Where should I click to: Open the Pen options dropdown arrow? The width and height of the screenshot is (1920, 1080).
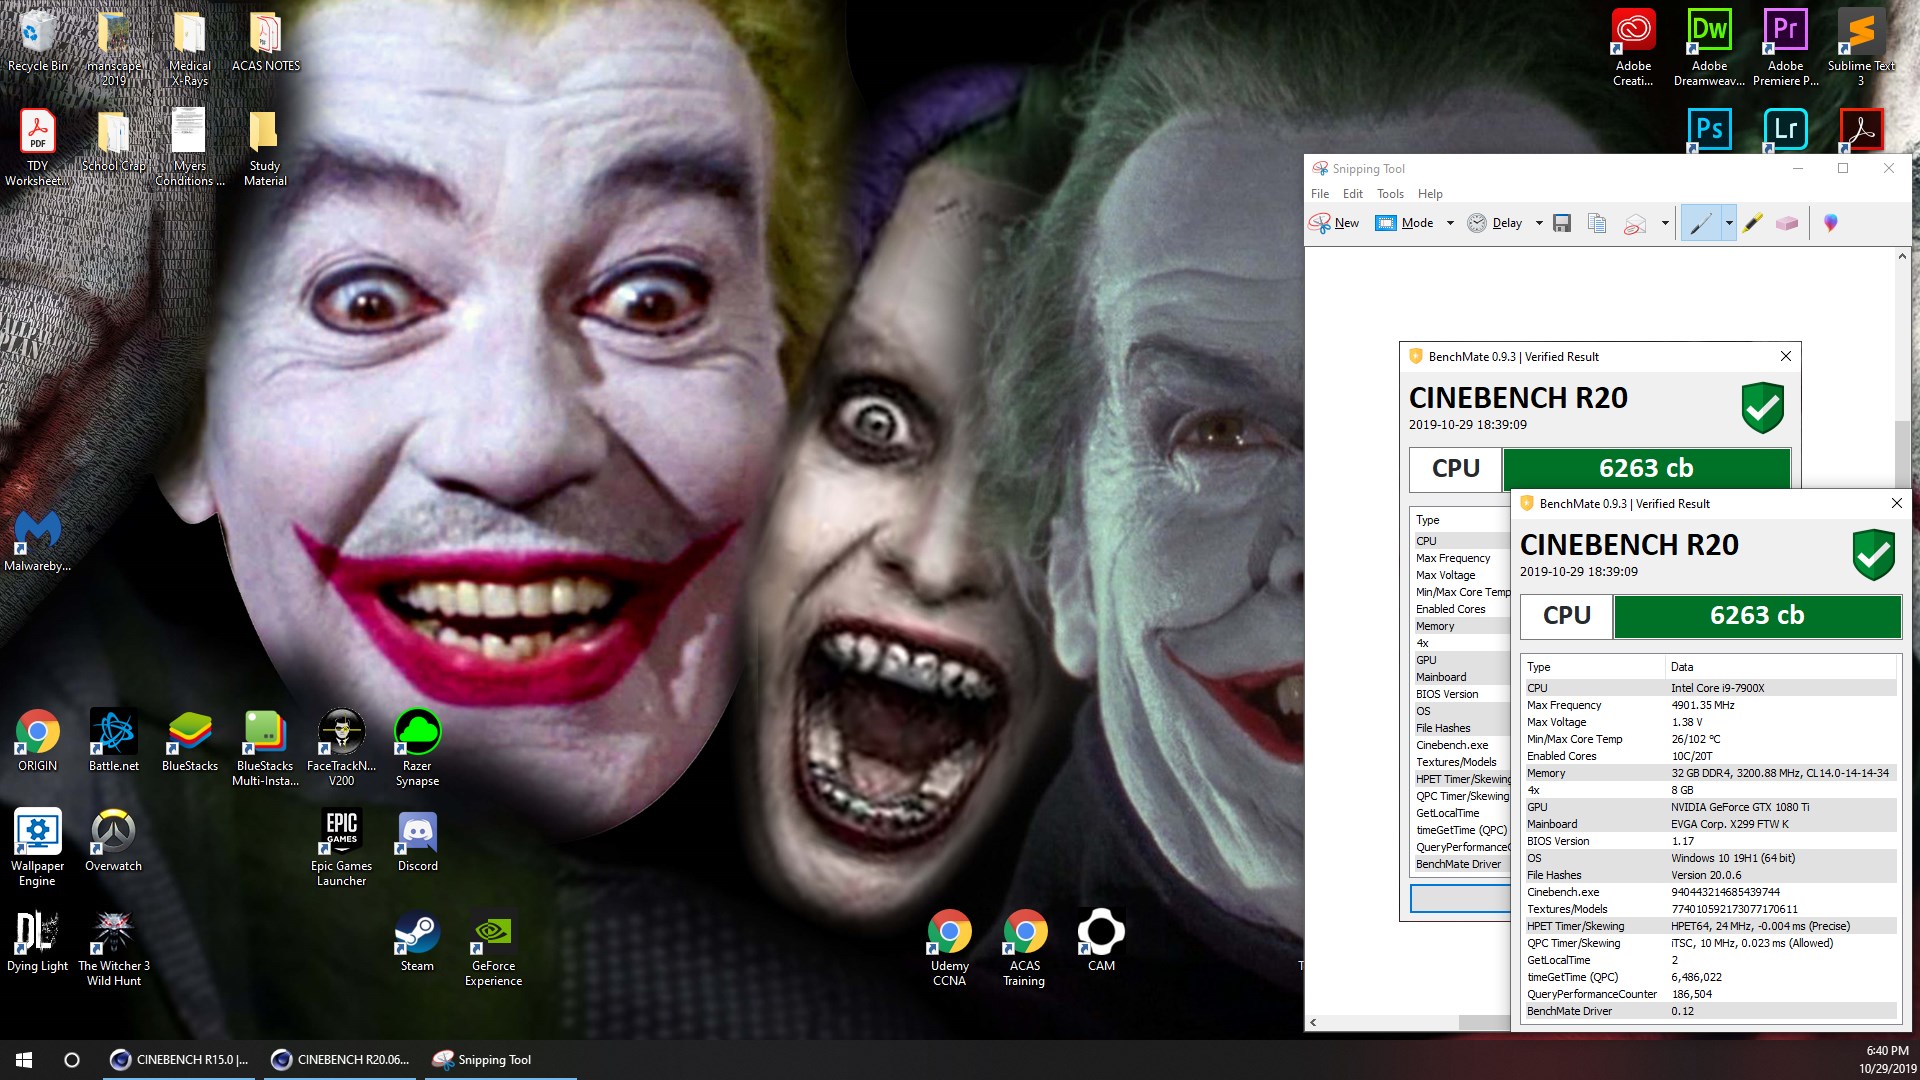tap(1729, 223)
